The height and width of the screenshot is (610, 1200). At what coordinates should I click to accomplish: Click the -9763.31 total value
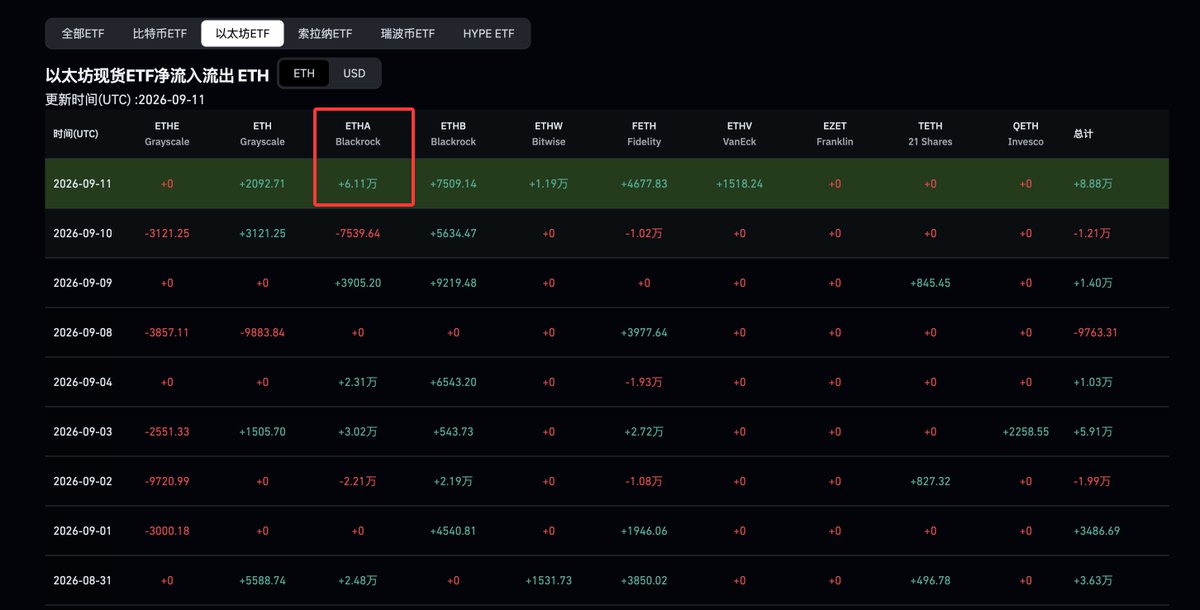coord(1095,332)
